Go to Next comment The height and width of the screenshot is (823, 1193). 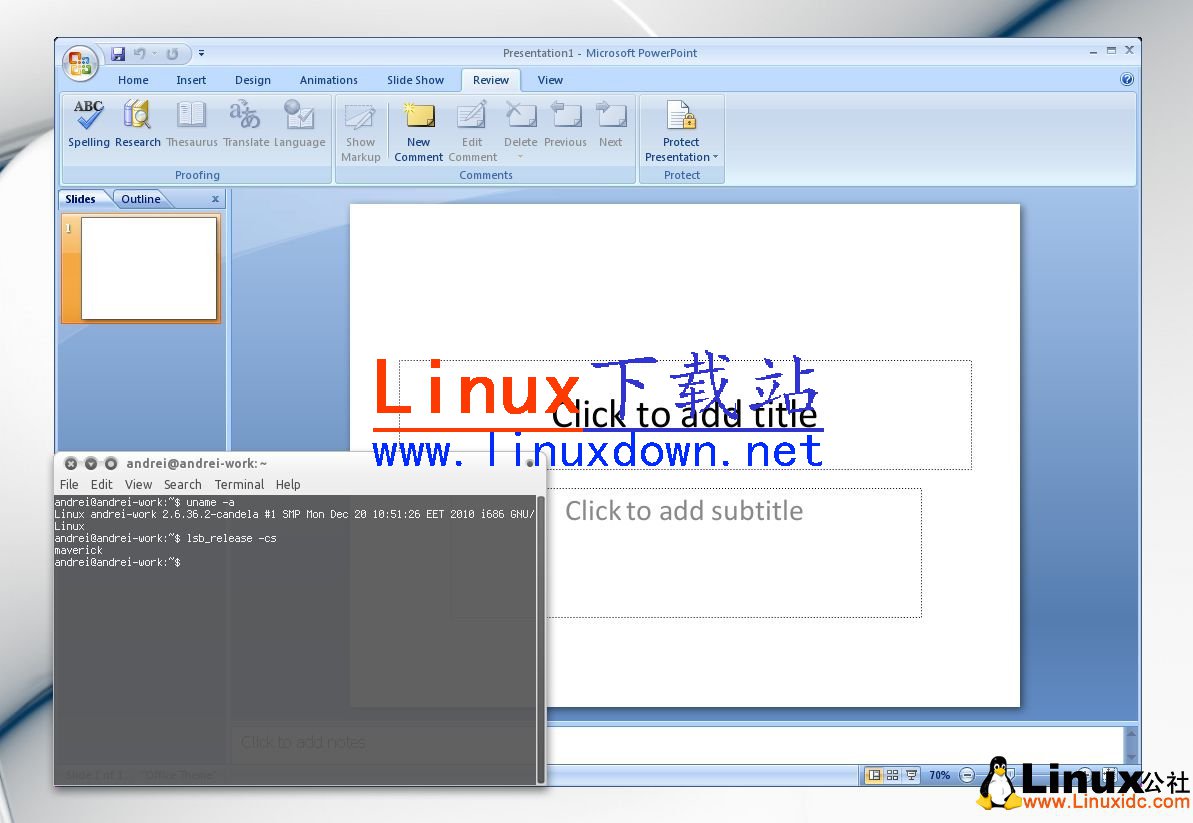(x=611, y=123)
